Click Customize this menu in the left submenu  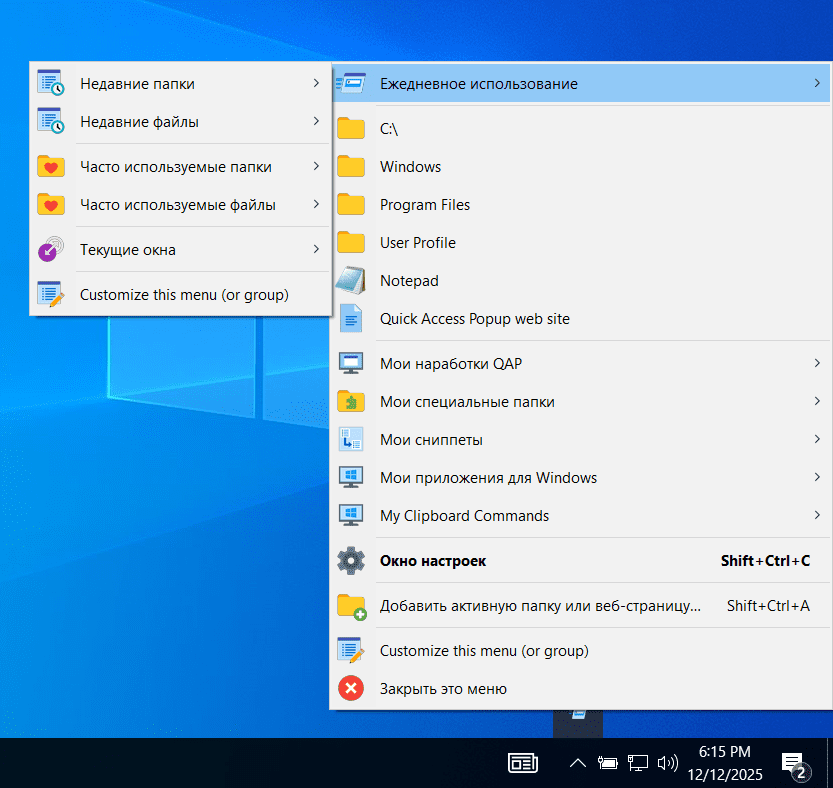click(x=184, y=295)
